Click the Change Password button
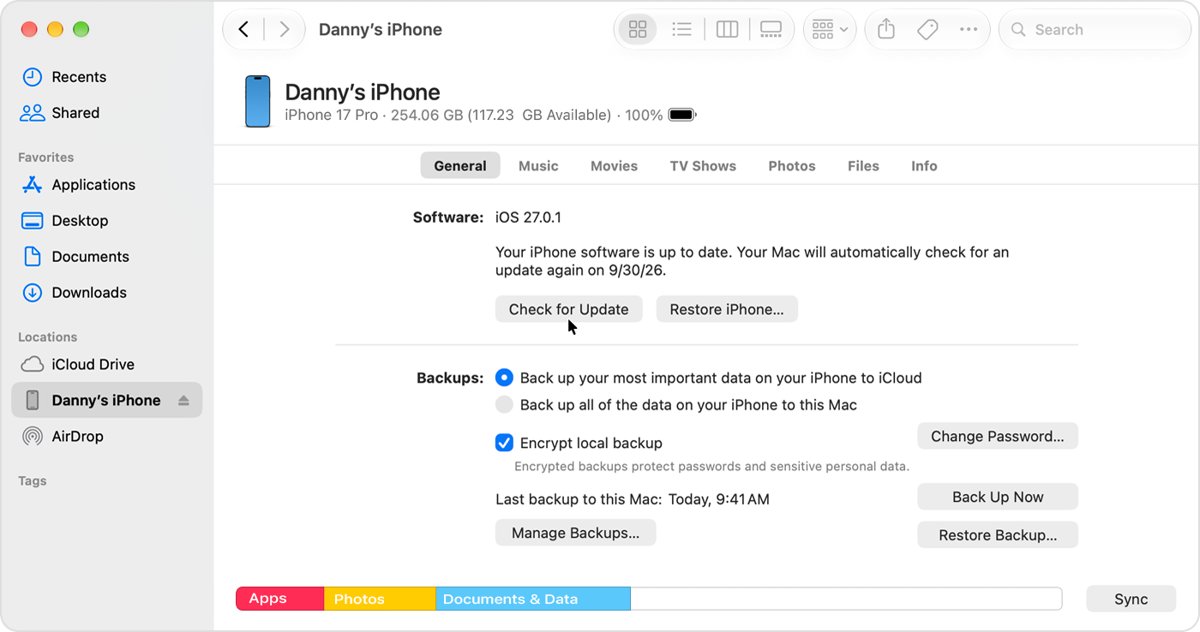 998,436
